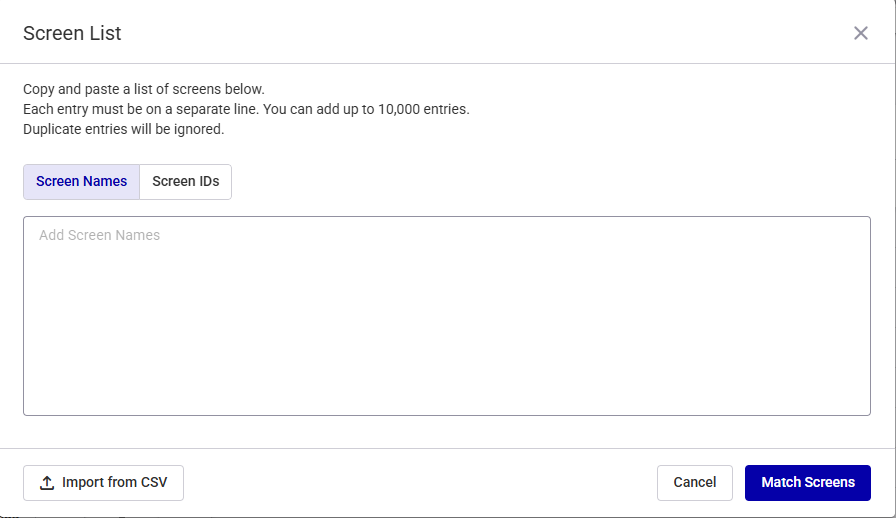Click the icon beside Import from CSV
The width and height of the screenshot is (896, 518).
click(x=47, y=483)
